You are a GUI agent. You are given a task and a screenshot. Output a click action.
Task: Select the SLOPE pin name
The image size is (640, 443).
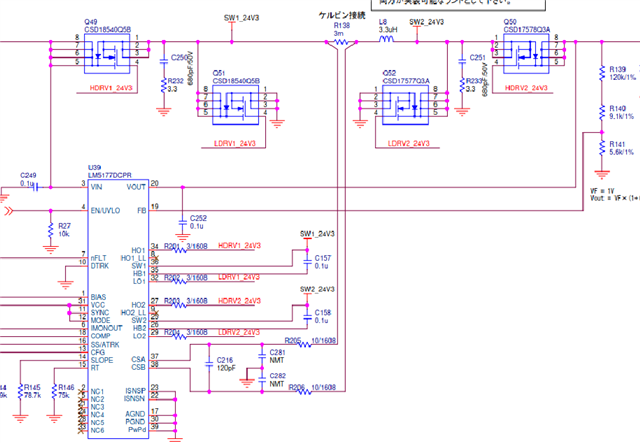(102, 360)
